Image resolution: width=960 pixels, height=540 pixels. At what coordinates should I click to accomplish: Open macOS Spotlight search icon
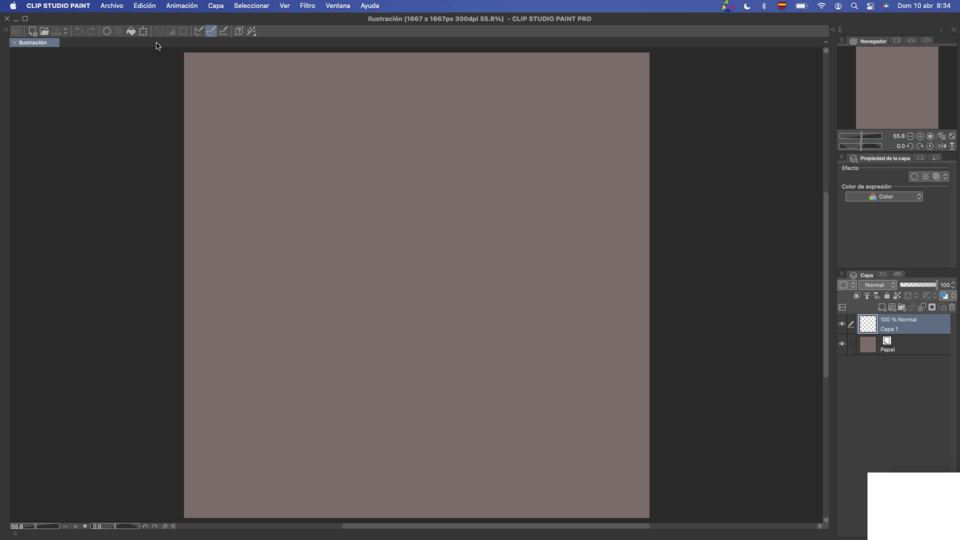[854, 6]
